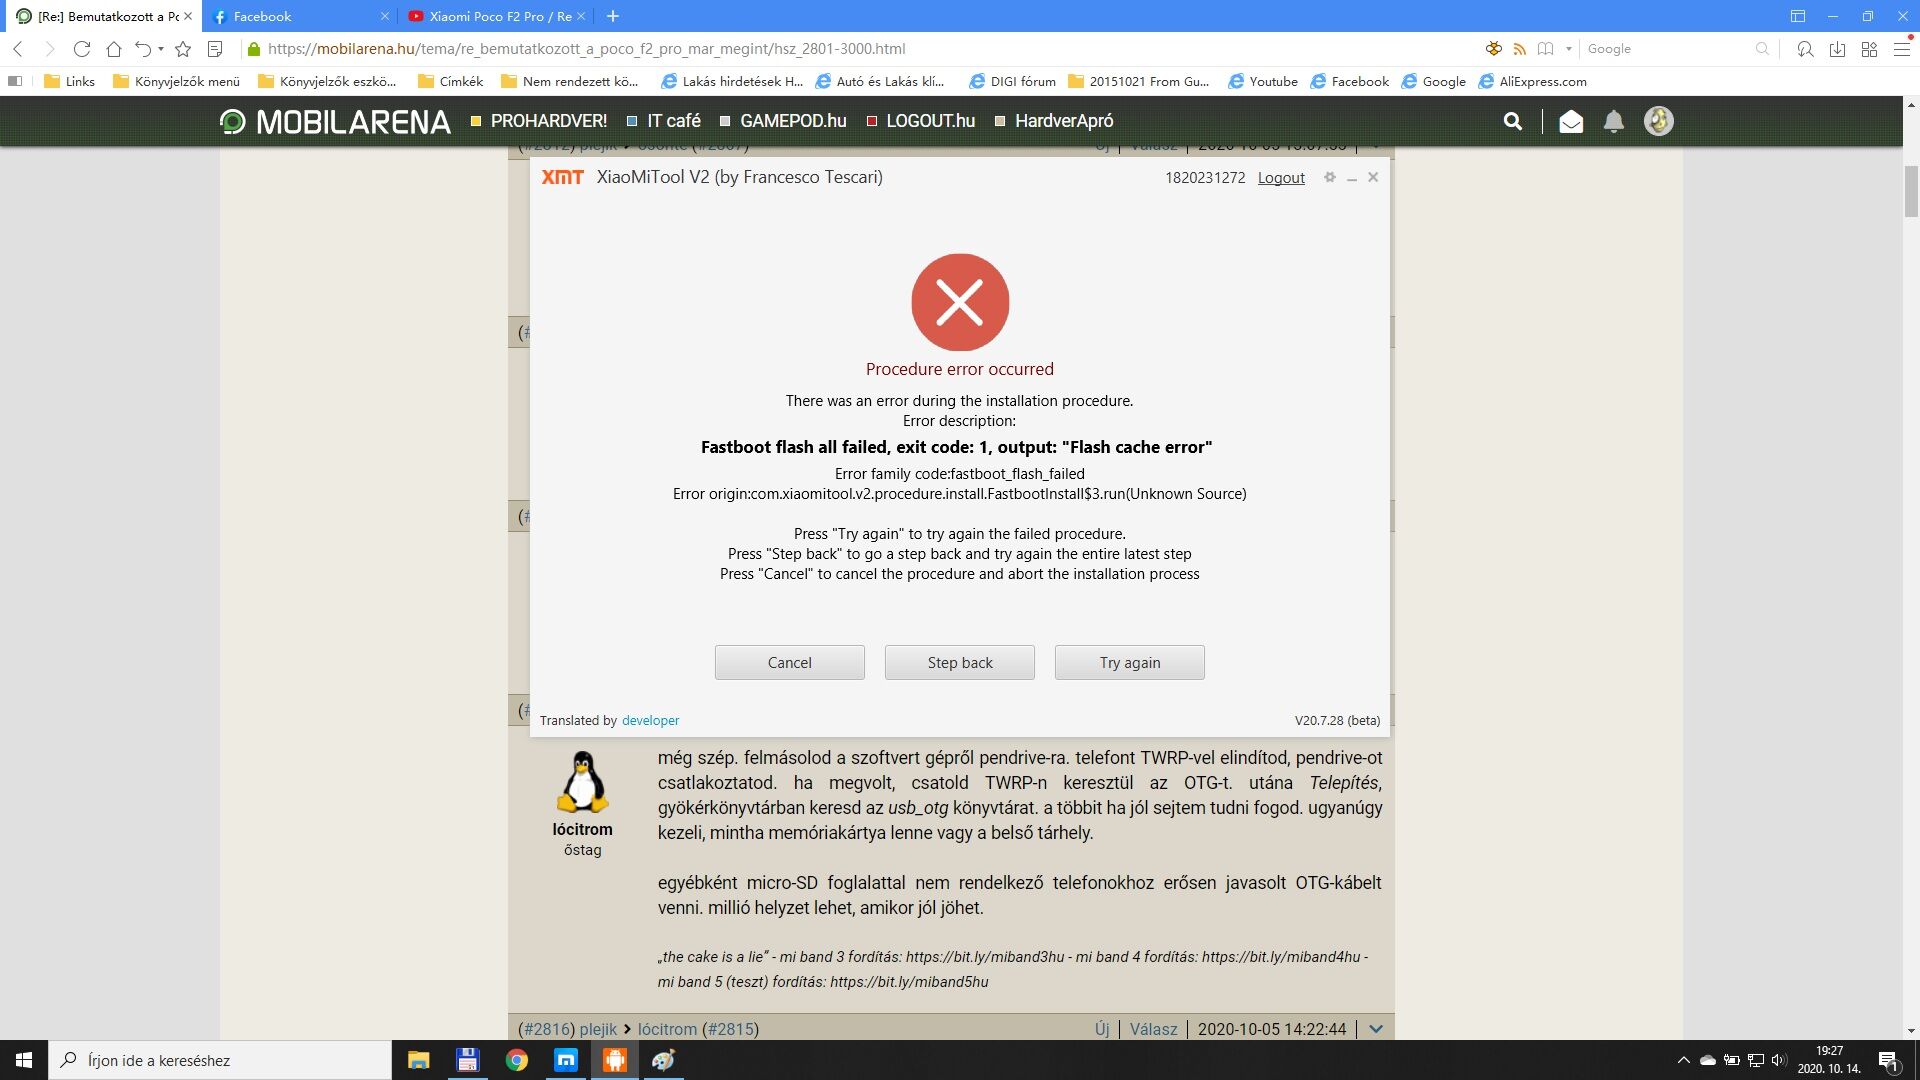Click the Logout link in XiaoMiTool
Image resolution: width=1920 pixels, height=1080 pixels.
pyautogui.click(x=1281, y=177)
